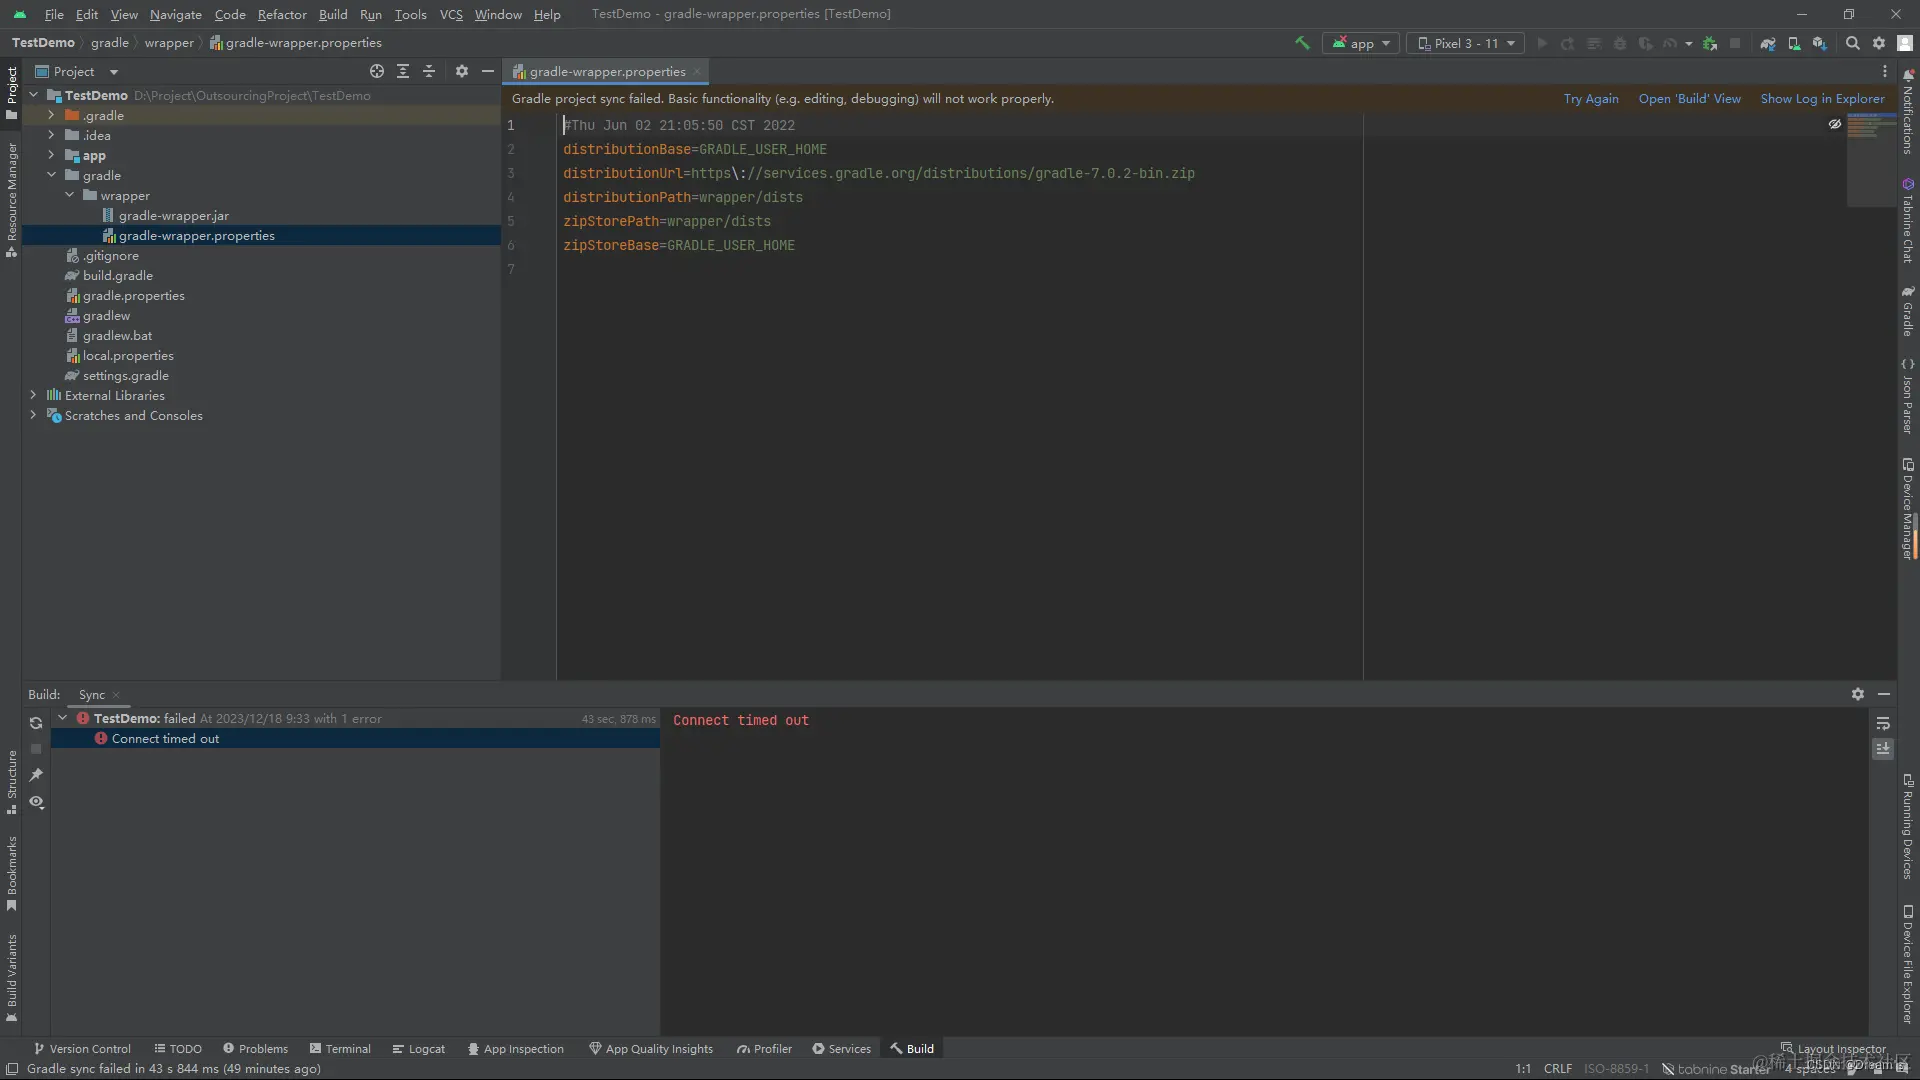
Task: Switch to the Logcat tool tab
Action: (419, 1048)
